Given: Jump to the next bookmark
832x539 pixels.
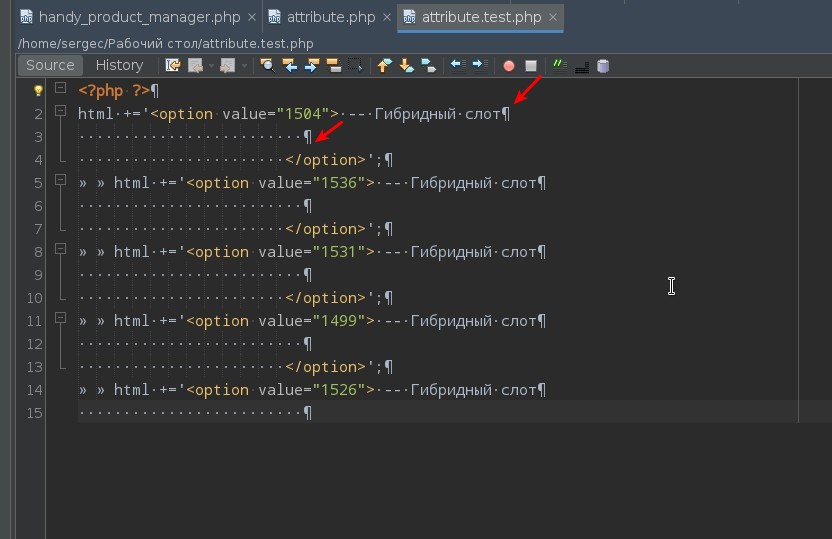Looking at the screenshot, I should click(x=406, y=66).
